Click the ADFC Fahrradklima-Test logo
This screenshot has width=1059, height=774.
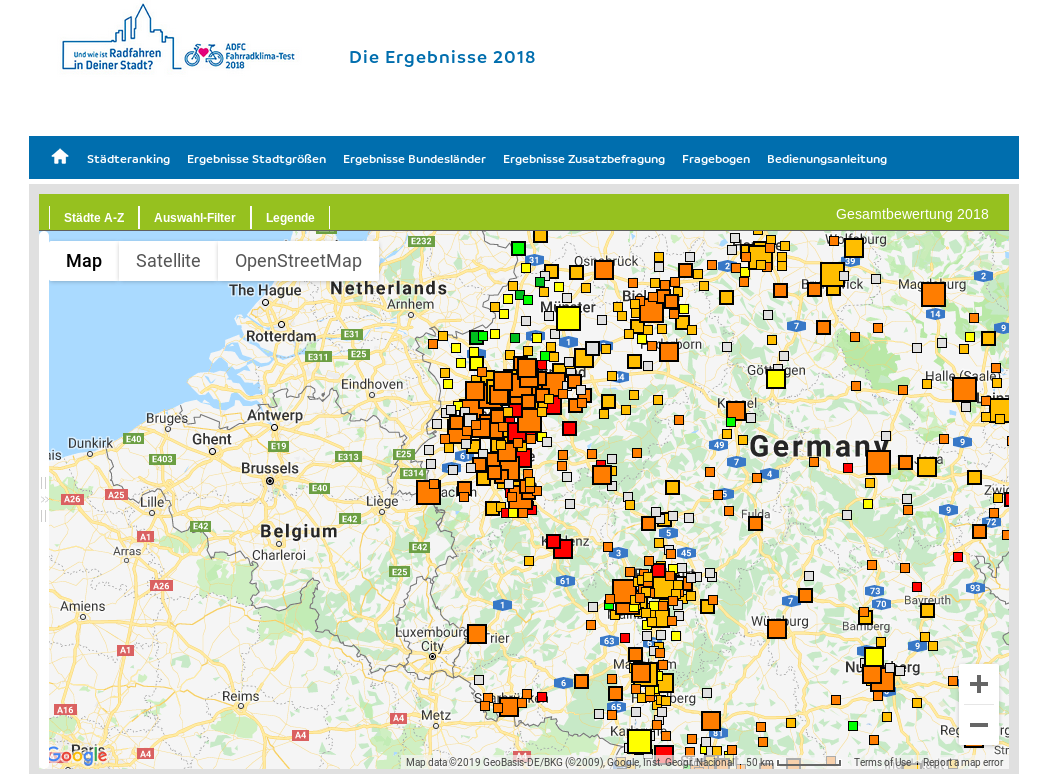(239, 55)
